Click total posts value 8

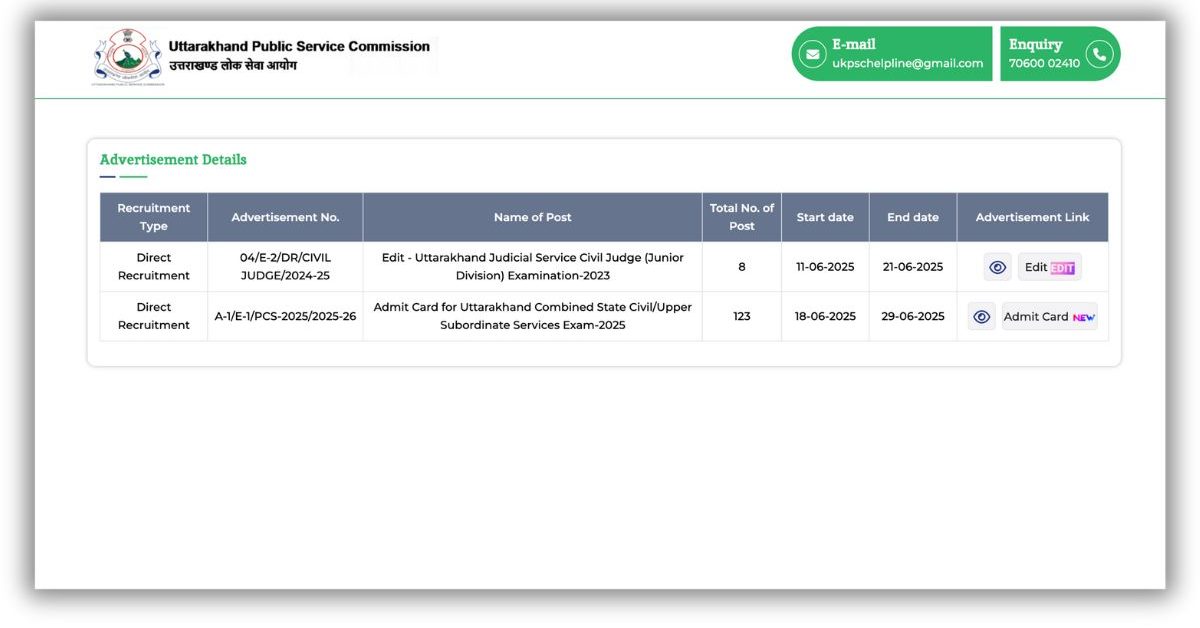tap(742, 267)
